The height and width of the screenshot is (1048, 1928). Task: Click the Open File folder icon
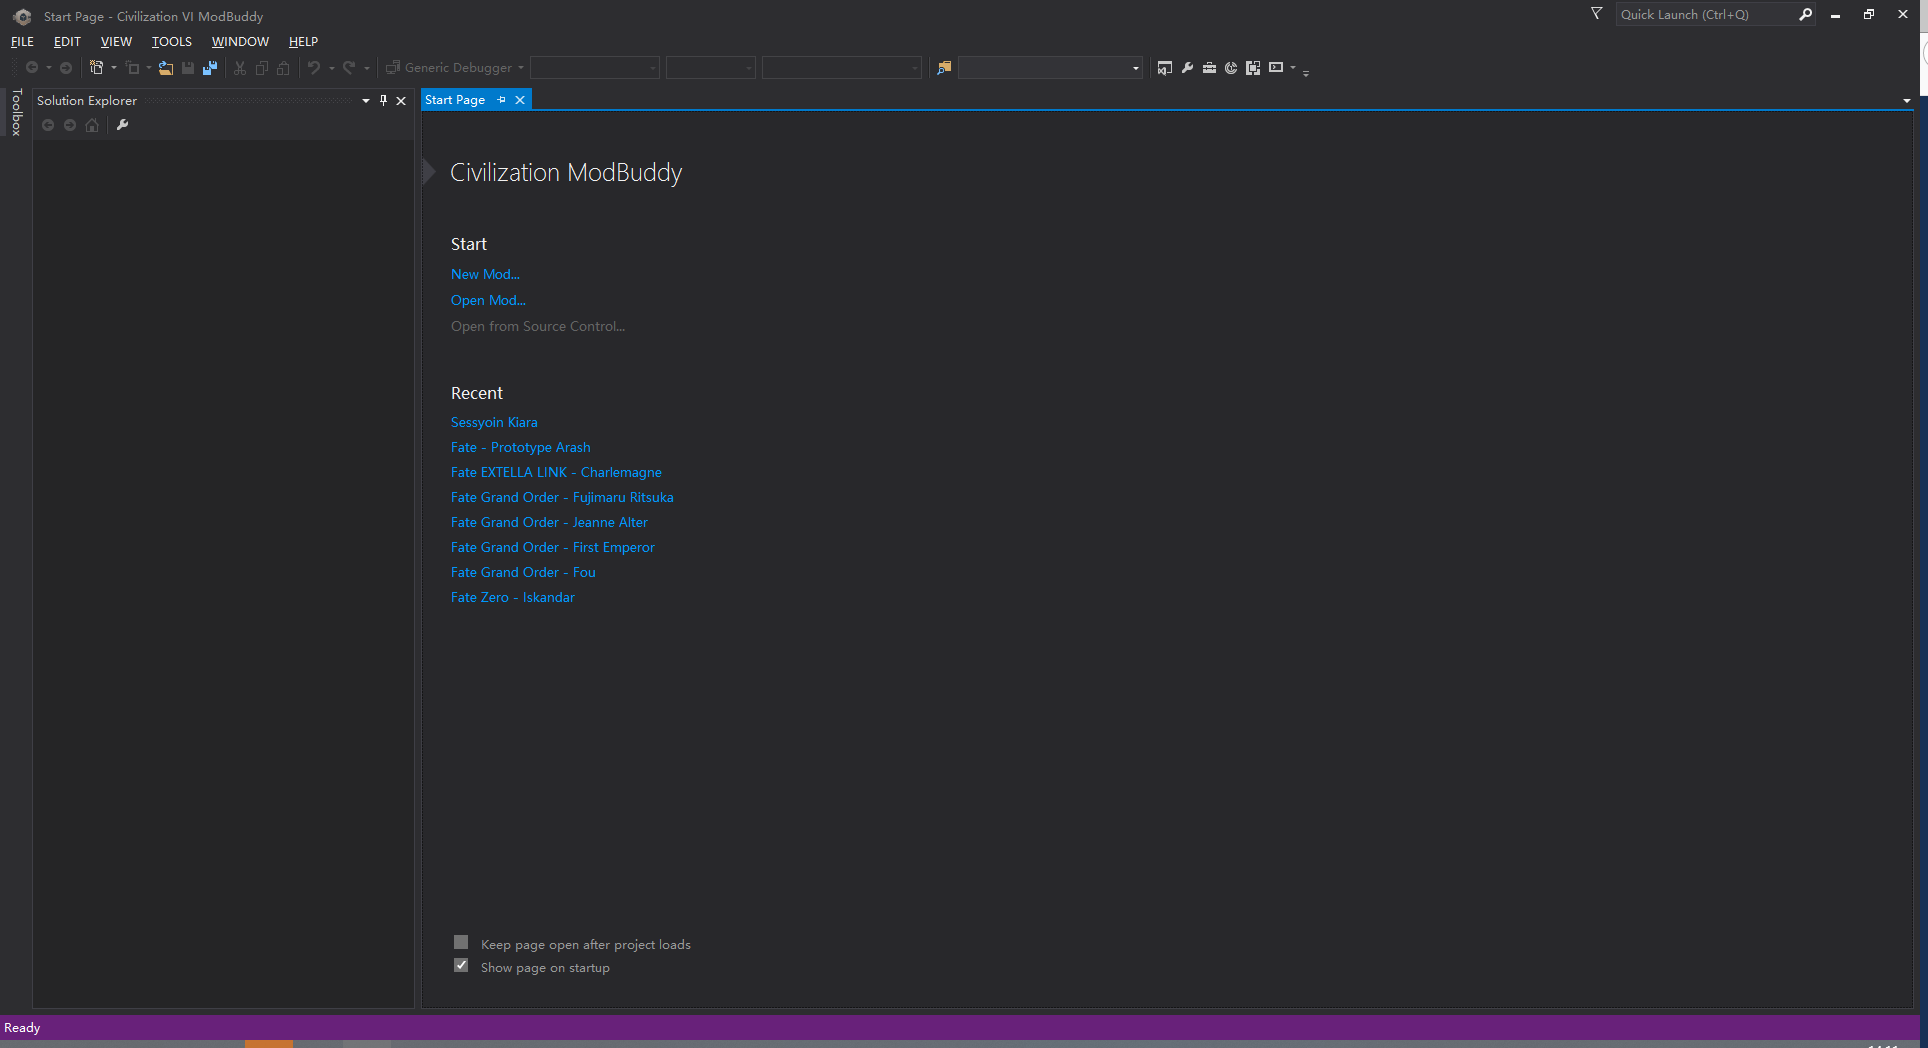tap(166, 68)
